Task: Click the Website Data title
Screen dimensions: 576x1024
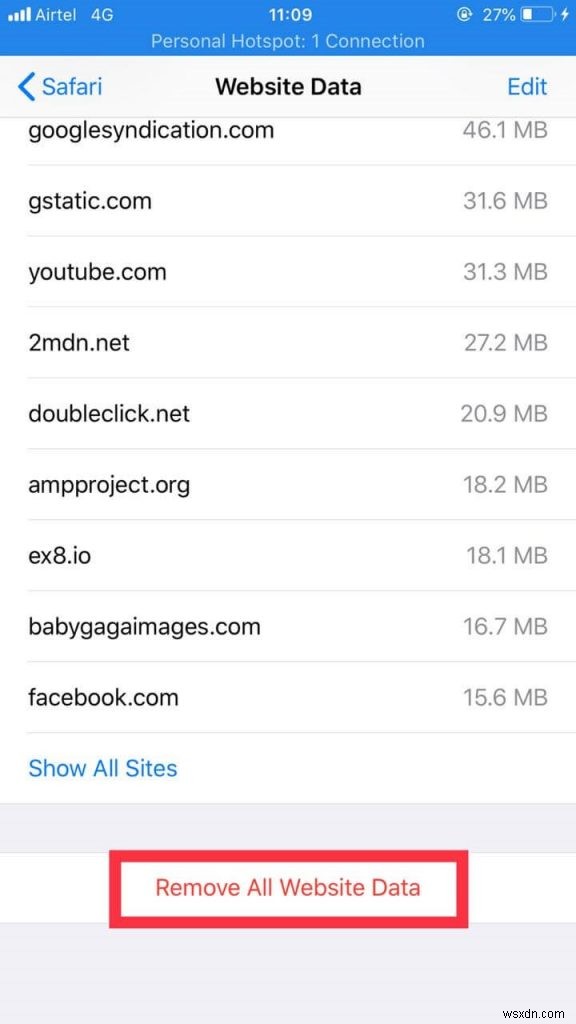Action: point(288,87)
